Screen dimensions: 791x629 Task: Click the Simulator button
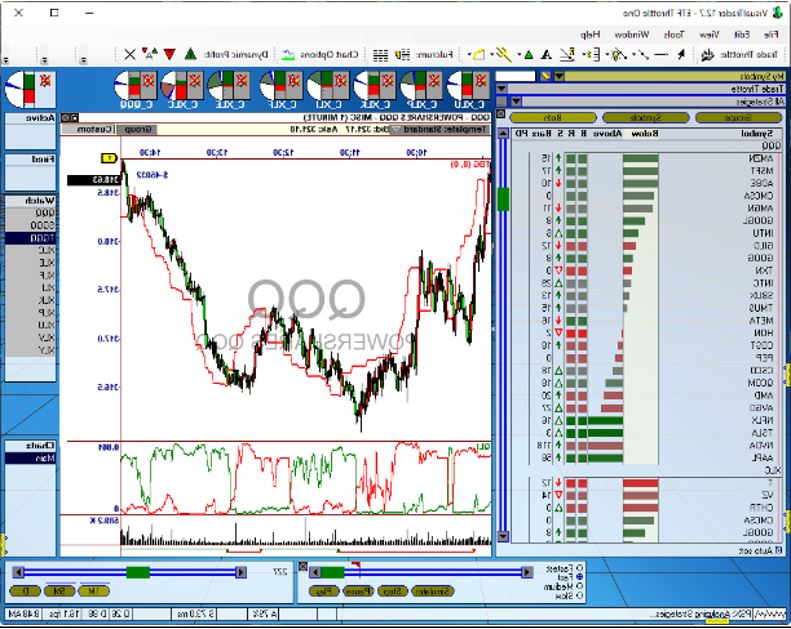[433, 591]
